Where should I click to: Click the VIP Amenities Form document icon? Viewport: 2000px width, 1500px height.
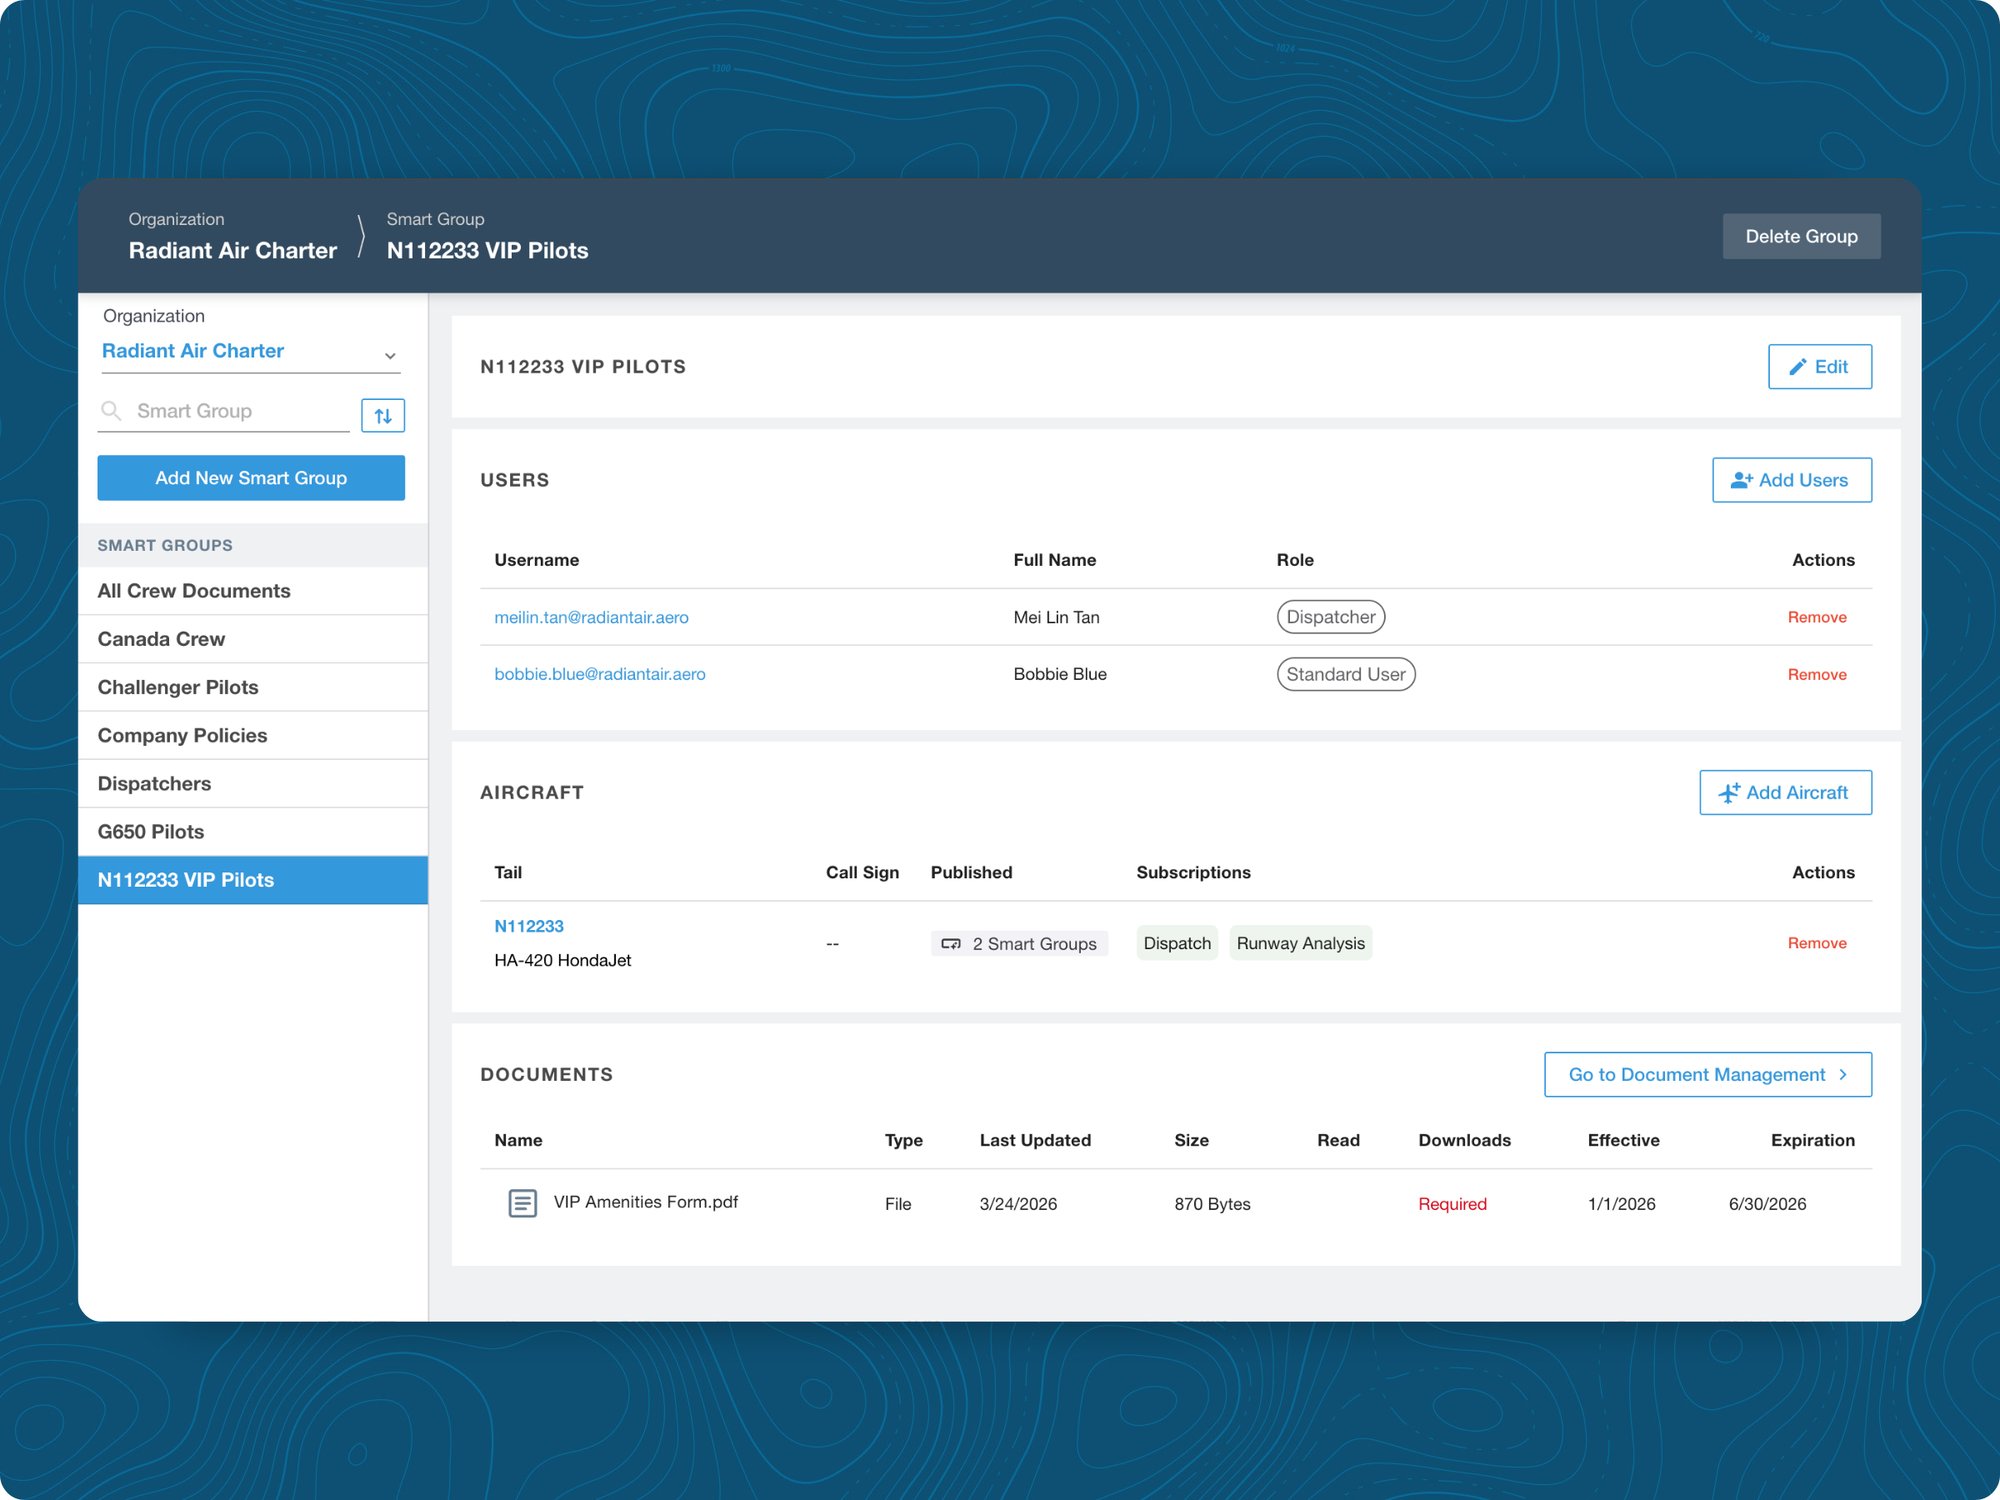(522, 1203)
